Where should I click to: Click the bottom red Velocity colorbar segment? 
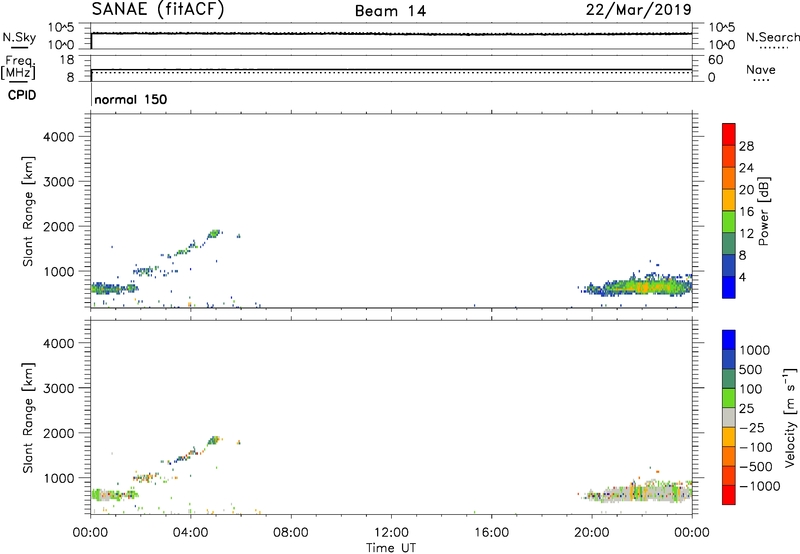coord(729,495)
